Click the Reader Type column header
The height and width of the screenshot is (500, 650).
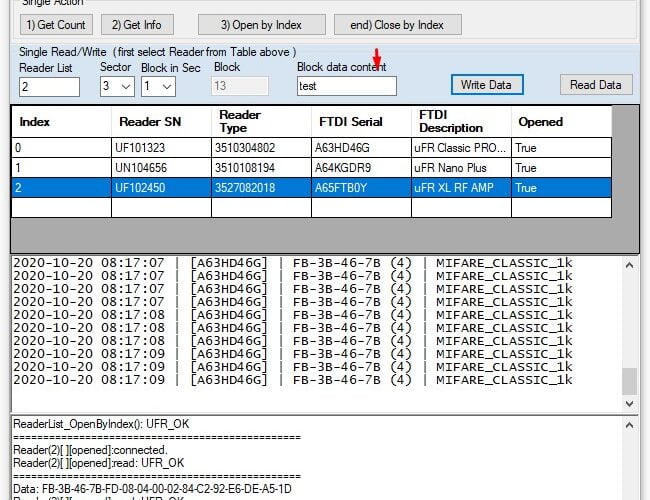coord(261,121)
